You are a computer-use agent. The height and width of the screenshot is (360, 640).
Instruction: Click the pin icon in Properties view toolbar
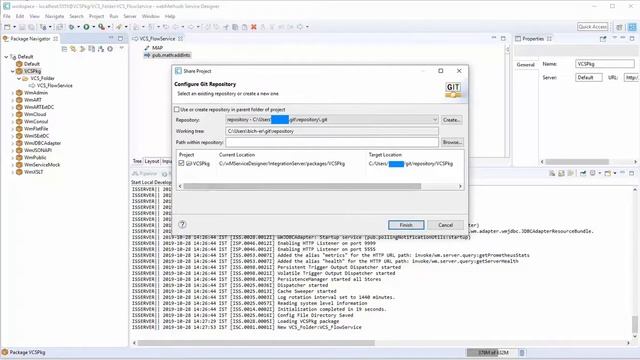click(603, 39)
